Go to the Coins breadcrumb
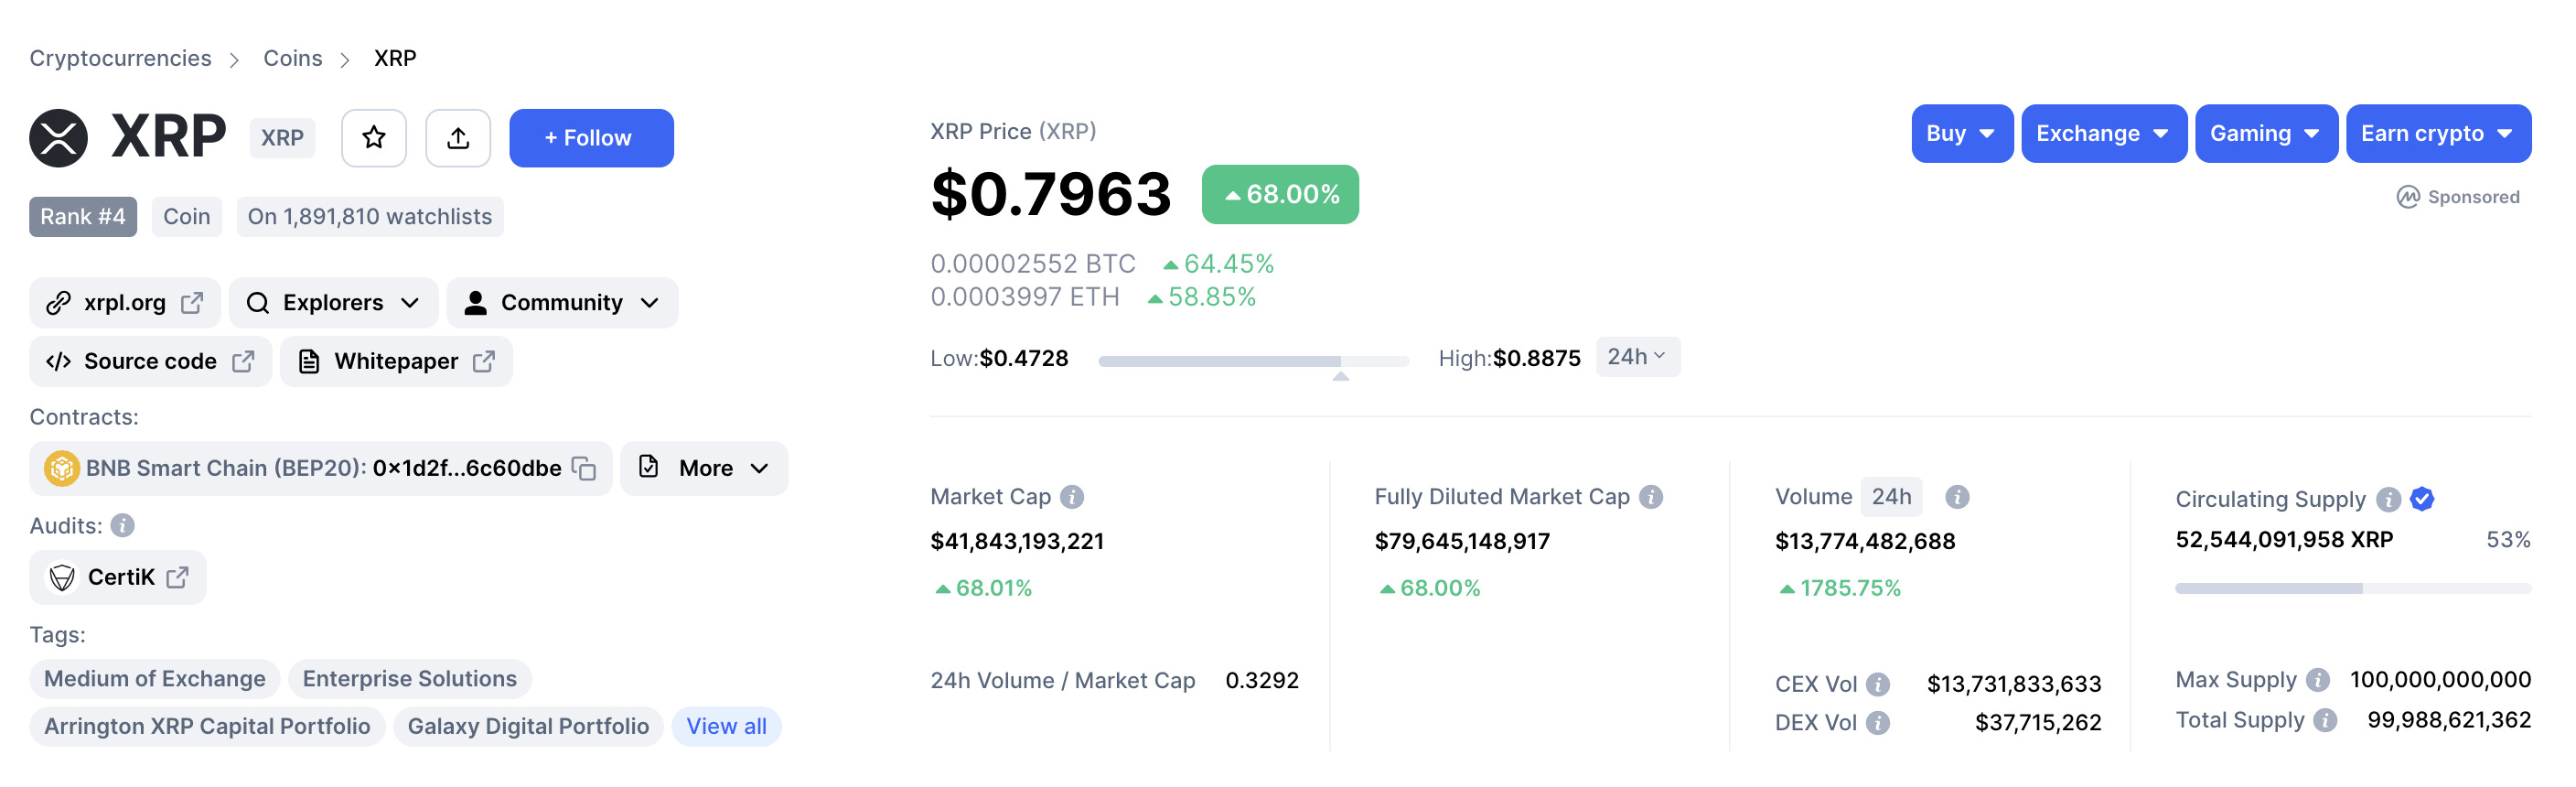This screenshot has height=787, width=2576. pos(292,57)
